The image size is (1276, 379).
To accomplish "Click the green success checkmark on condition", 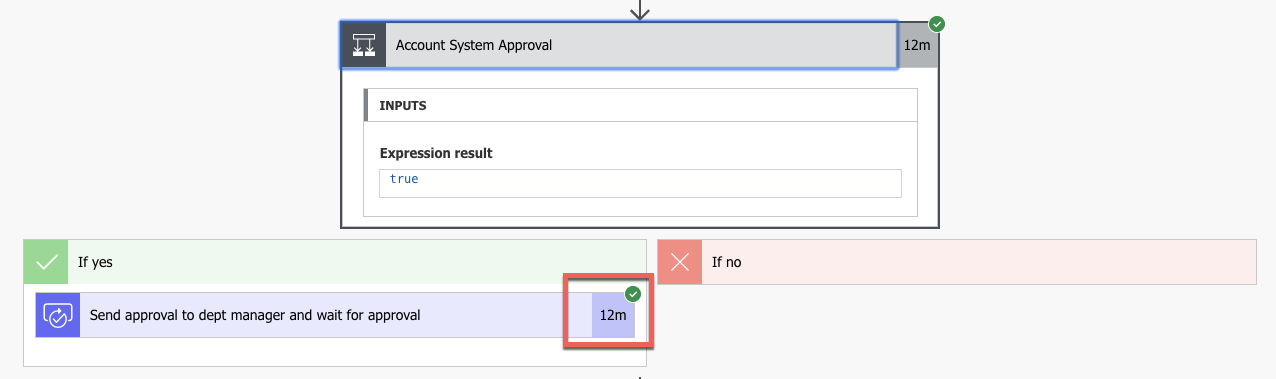I will [x=937, y=23].
